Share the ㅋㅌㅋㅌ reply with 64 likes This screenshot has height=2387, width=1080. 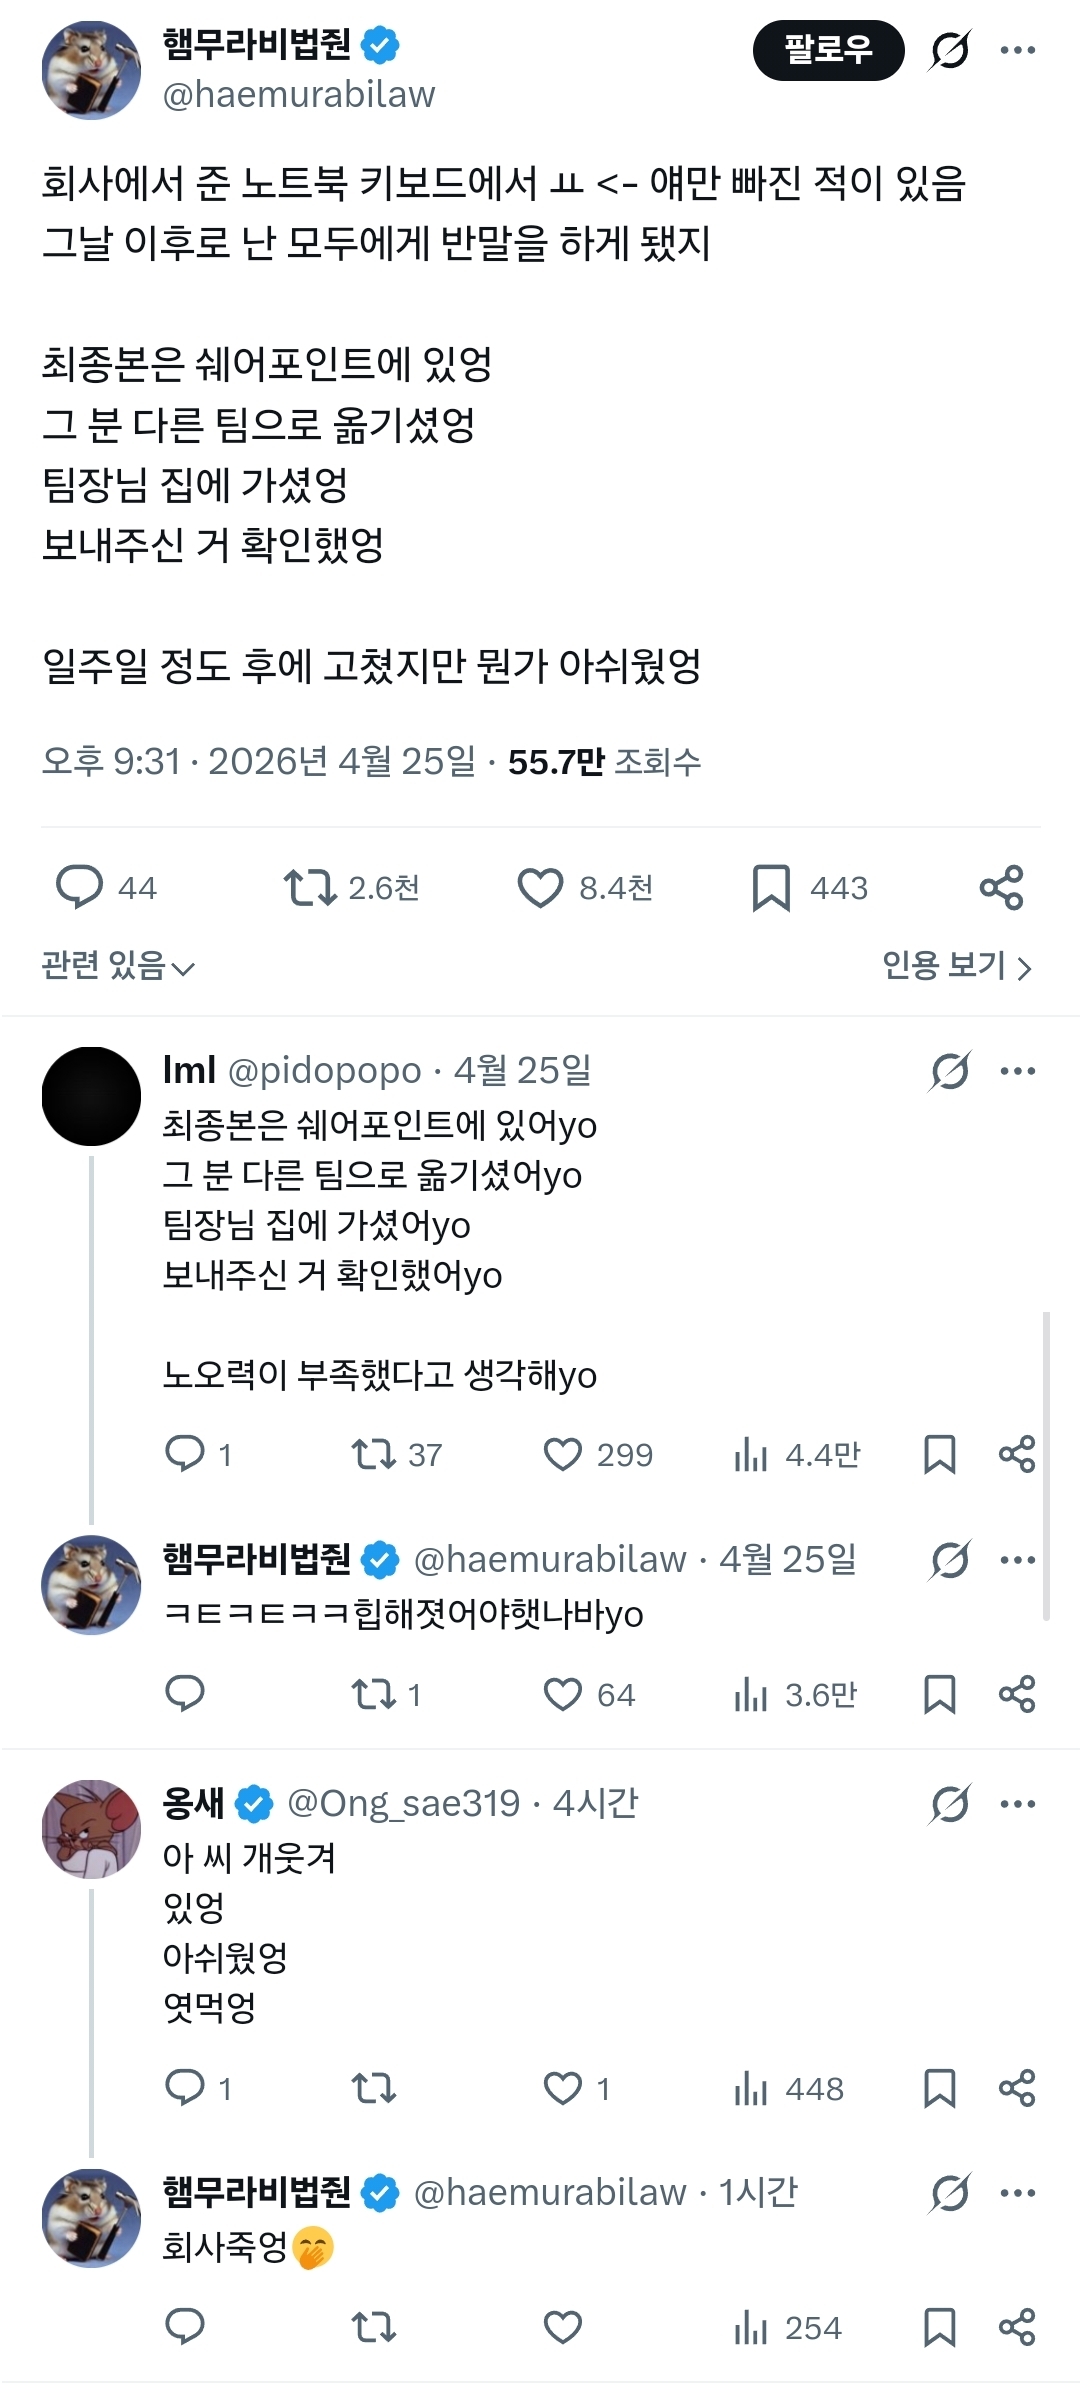click(x=1017, y=1694)
